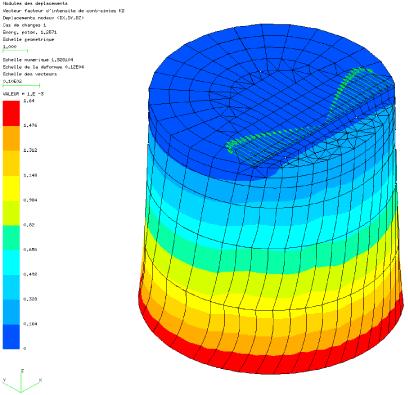Click the 'Deplacements nodaux' text line
Image resolution: width=408 pixels, height=395 pixels.
click(43, 18)
